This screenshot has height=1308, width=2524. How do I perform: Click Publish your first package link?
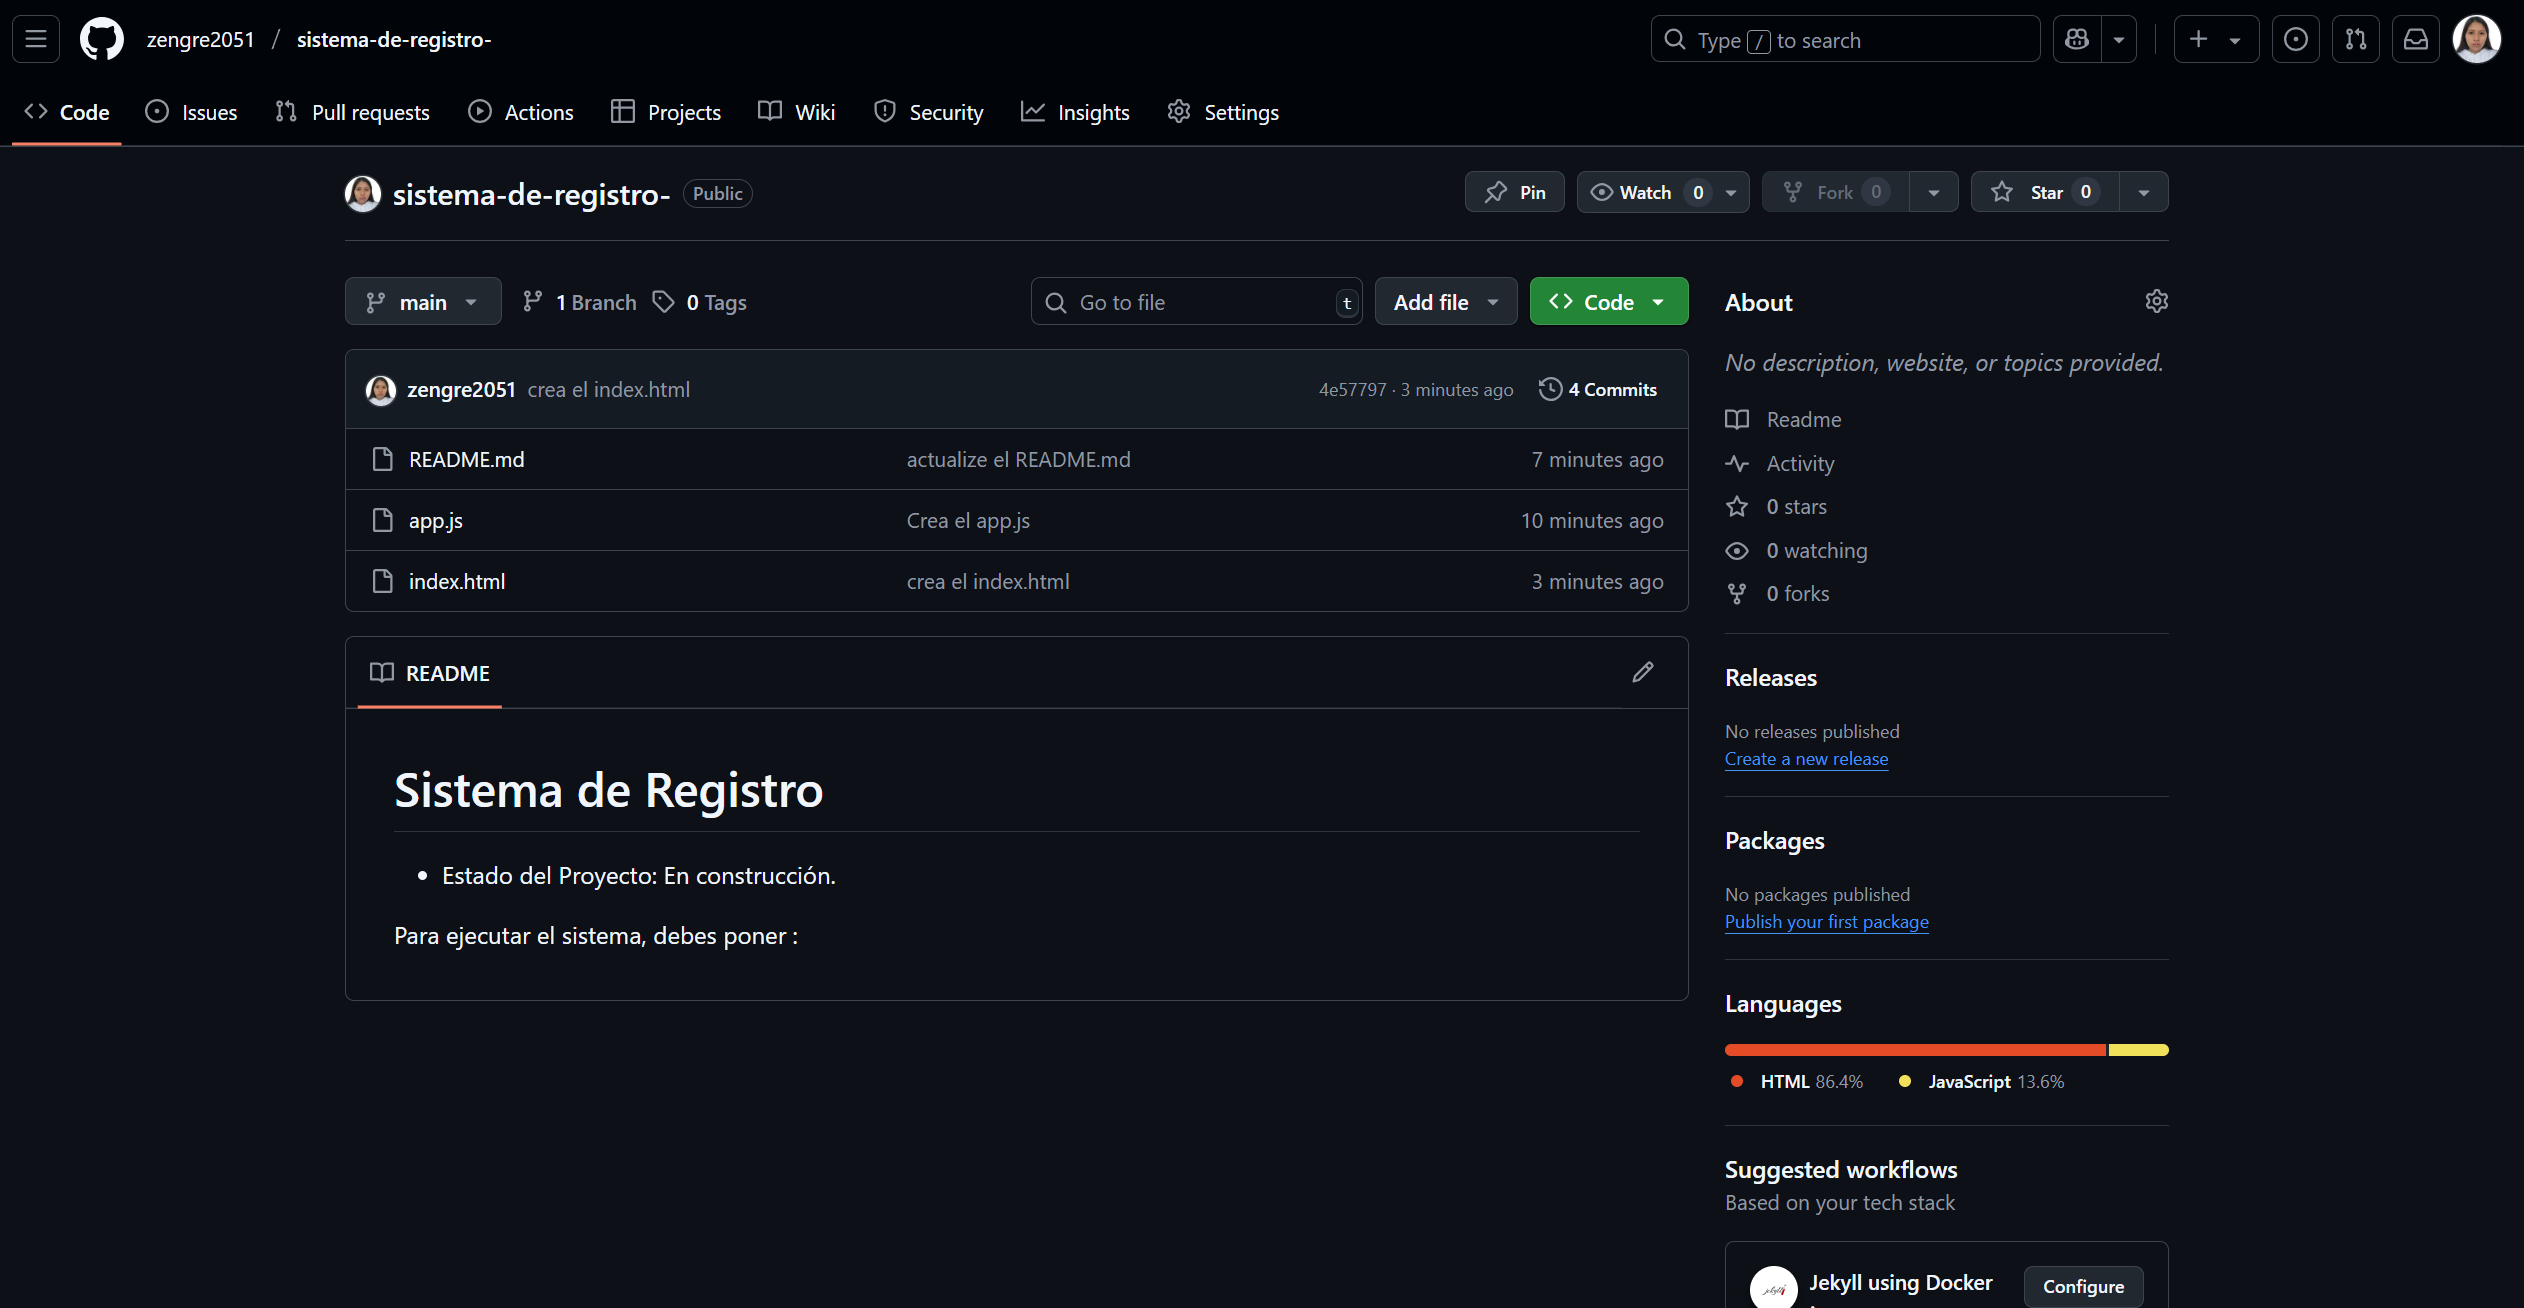(x=1826, y=921)
